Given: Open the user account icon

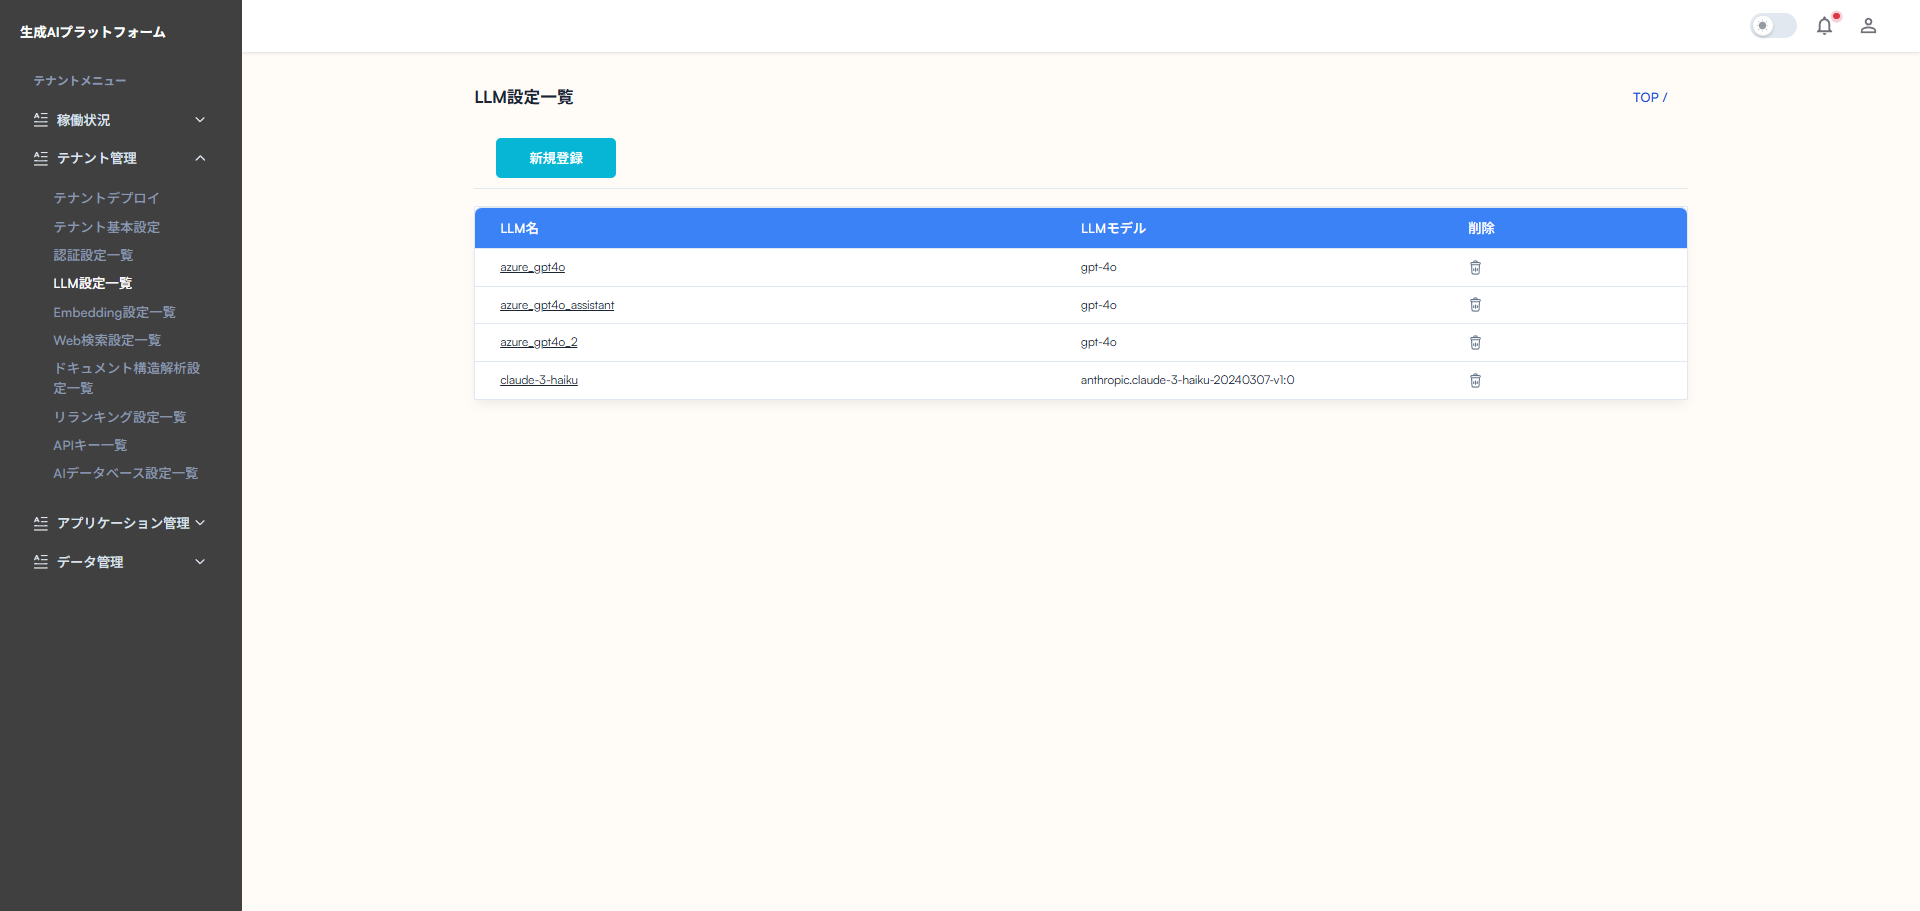Looking at the screenshot, I should tap(1868, 26).
